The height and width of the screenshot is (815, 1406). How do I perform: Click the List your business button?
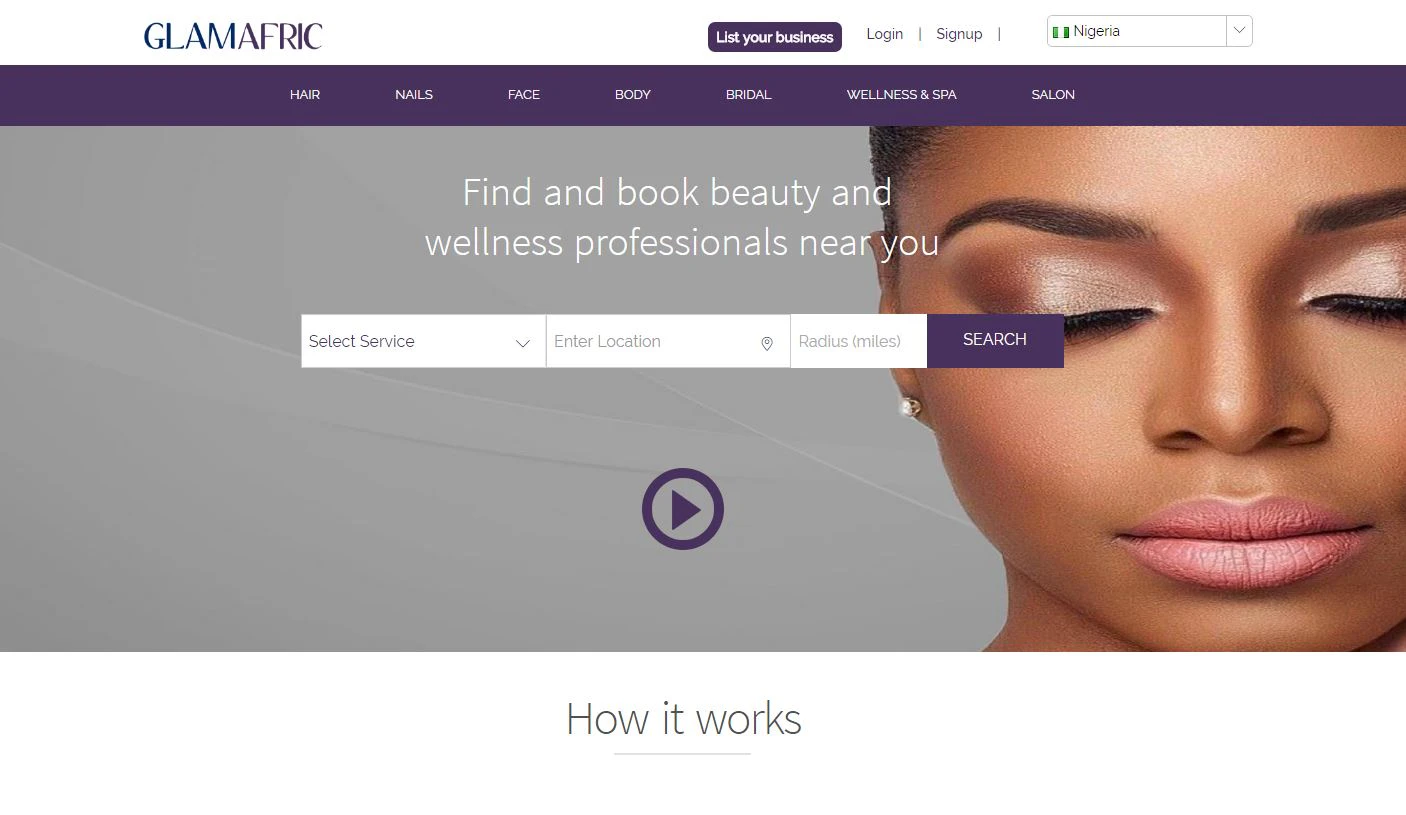(x=775, y=37)
